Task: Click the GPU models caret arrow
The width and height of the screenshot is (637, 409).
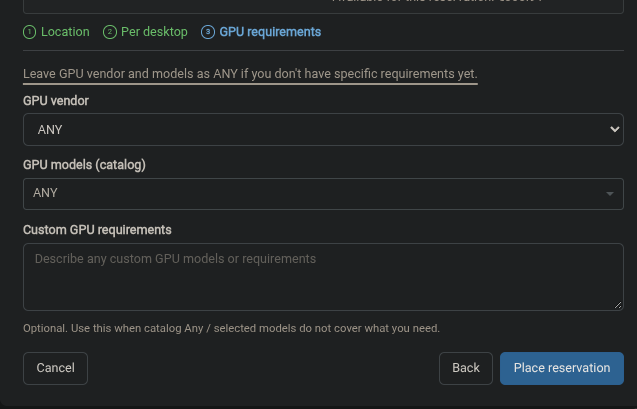Action: click(610, 194)
